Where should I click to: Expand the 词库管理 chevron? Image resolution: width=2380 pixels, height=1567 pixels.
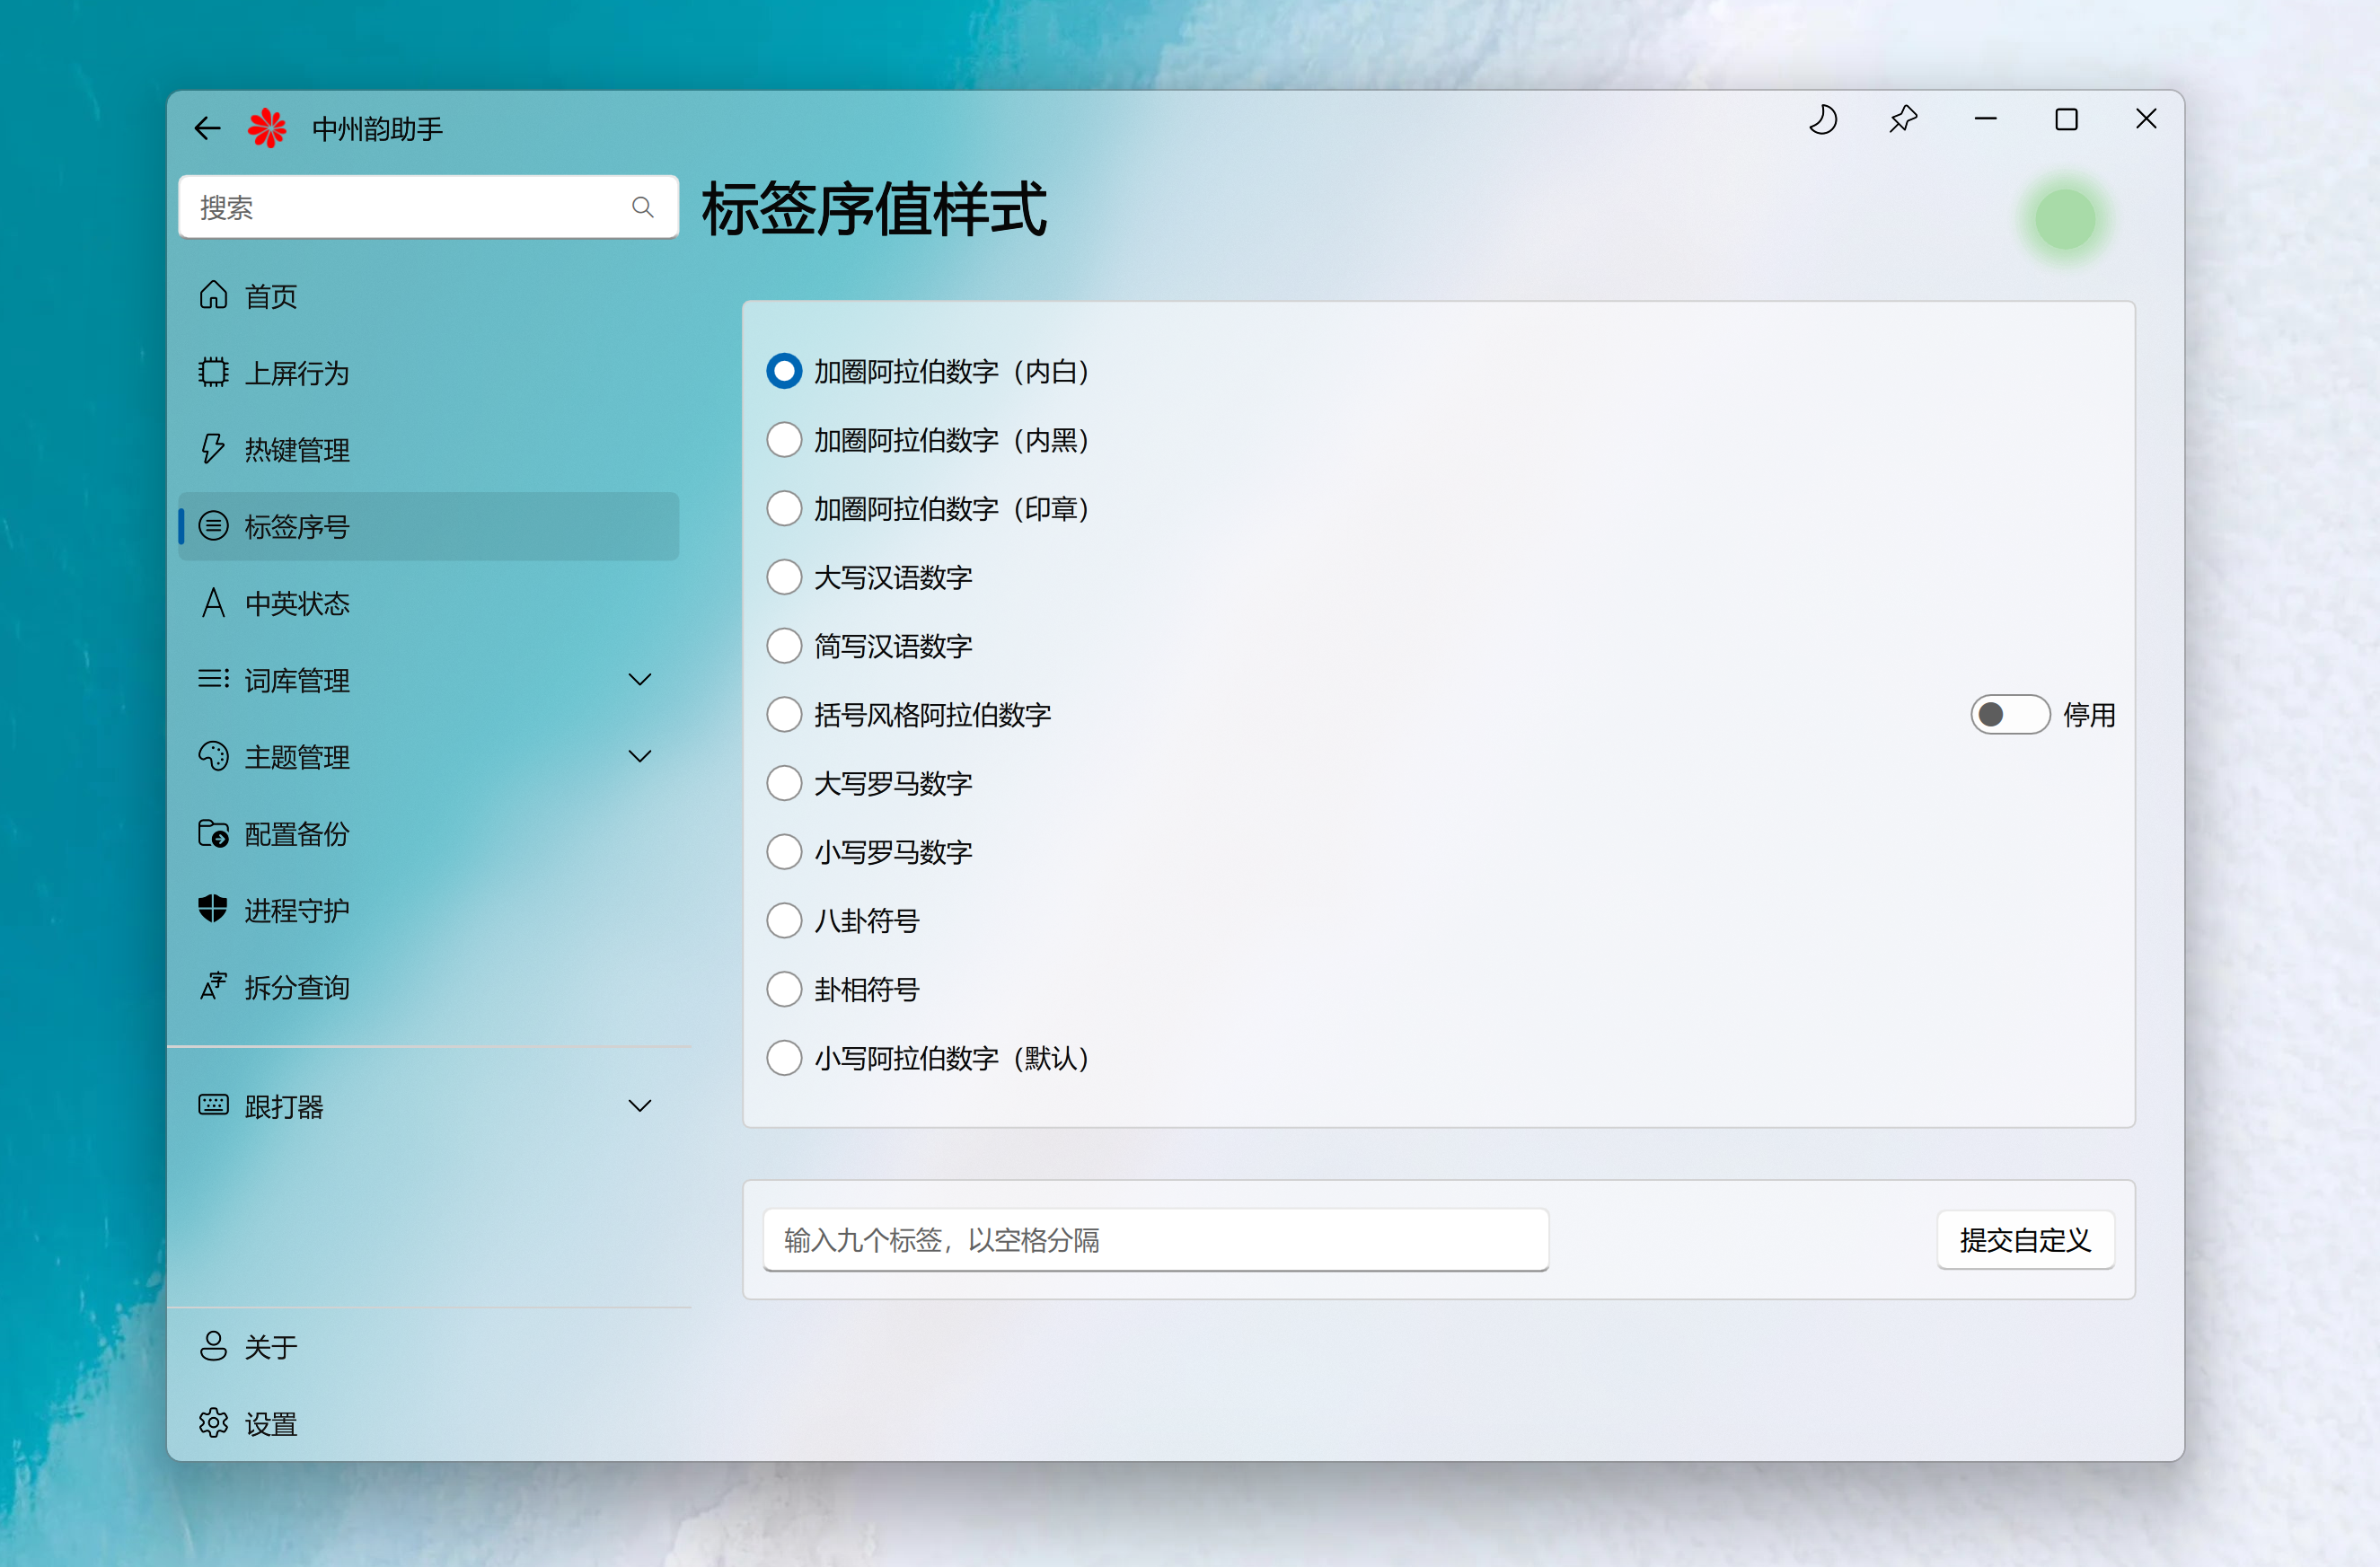tap(640, 680)
